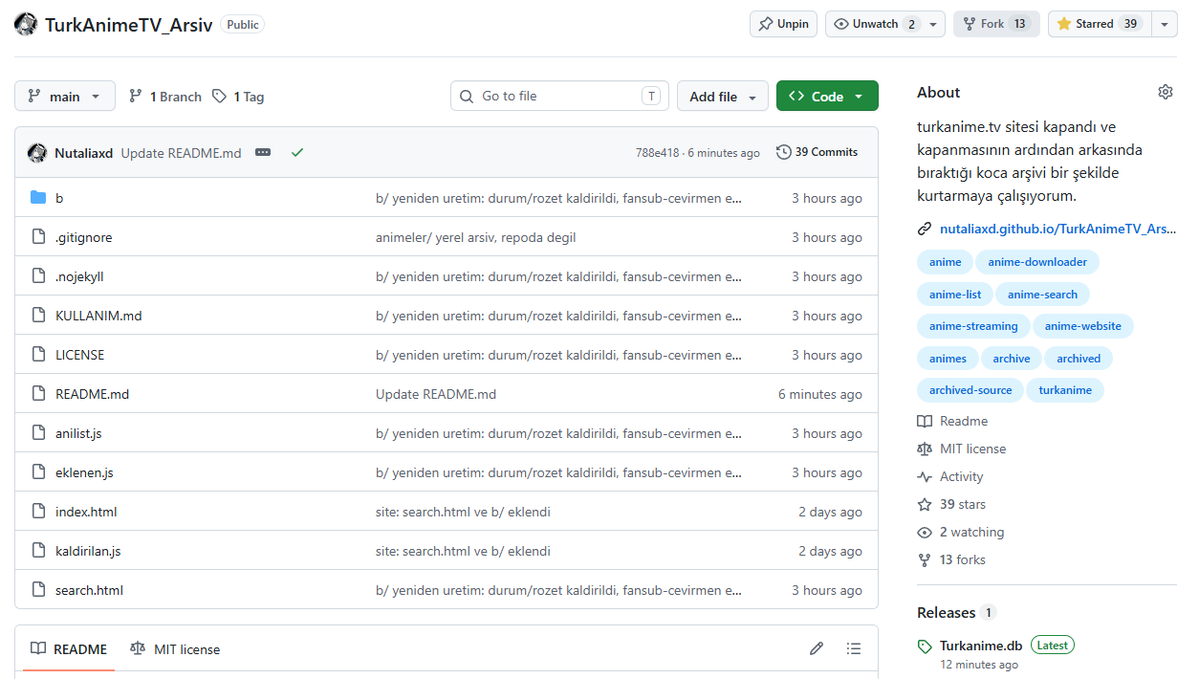
Task: Switch to the README tab
Action: click(69, 649)
